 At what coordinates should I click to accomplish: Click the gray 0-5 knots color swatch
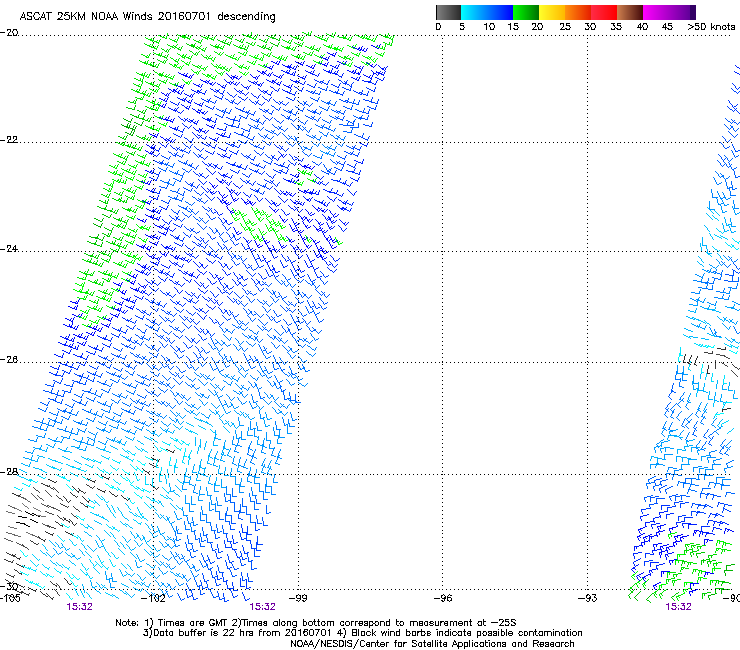(x=448, y=12)
